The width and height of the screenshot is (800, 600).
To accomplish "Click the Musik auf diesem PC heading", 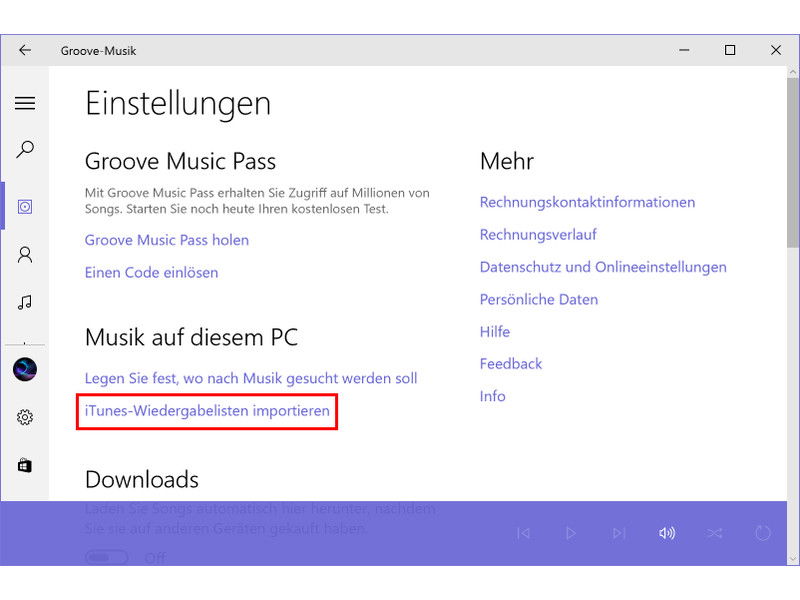I will pos(191,338).
